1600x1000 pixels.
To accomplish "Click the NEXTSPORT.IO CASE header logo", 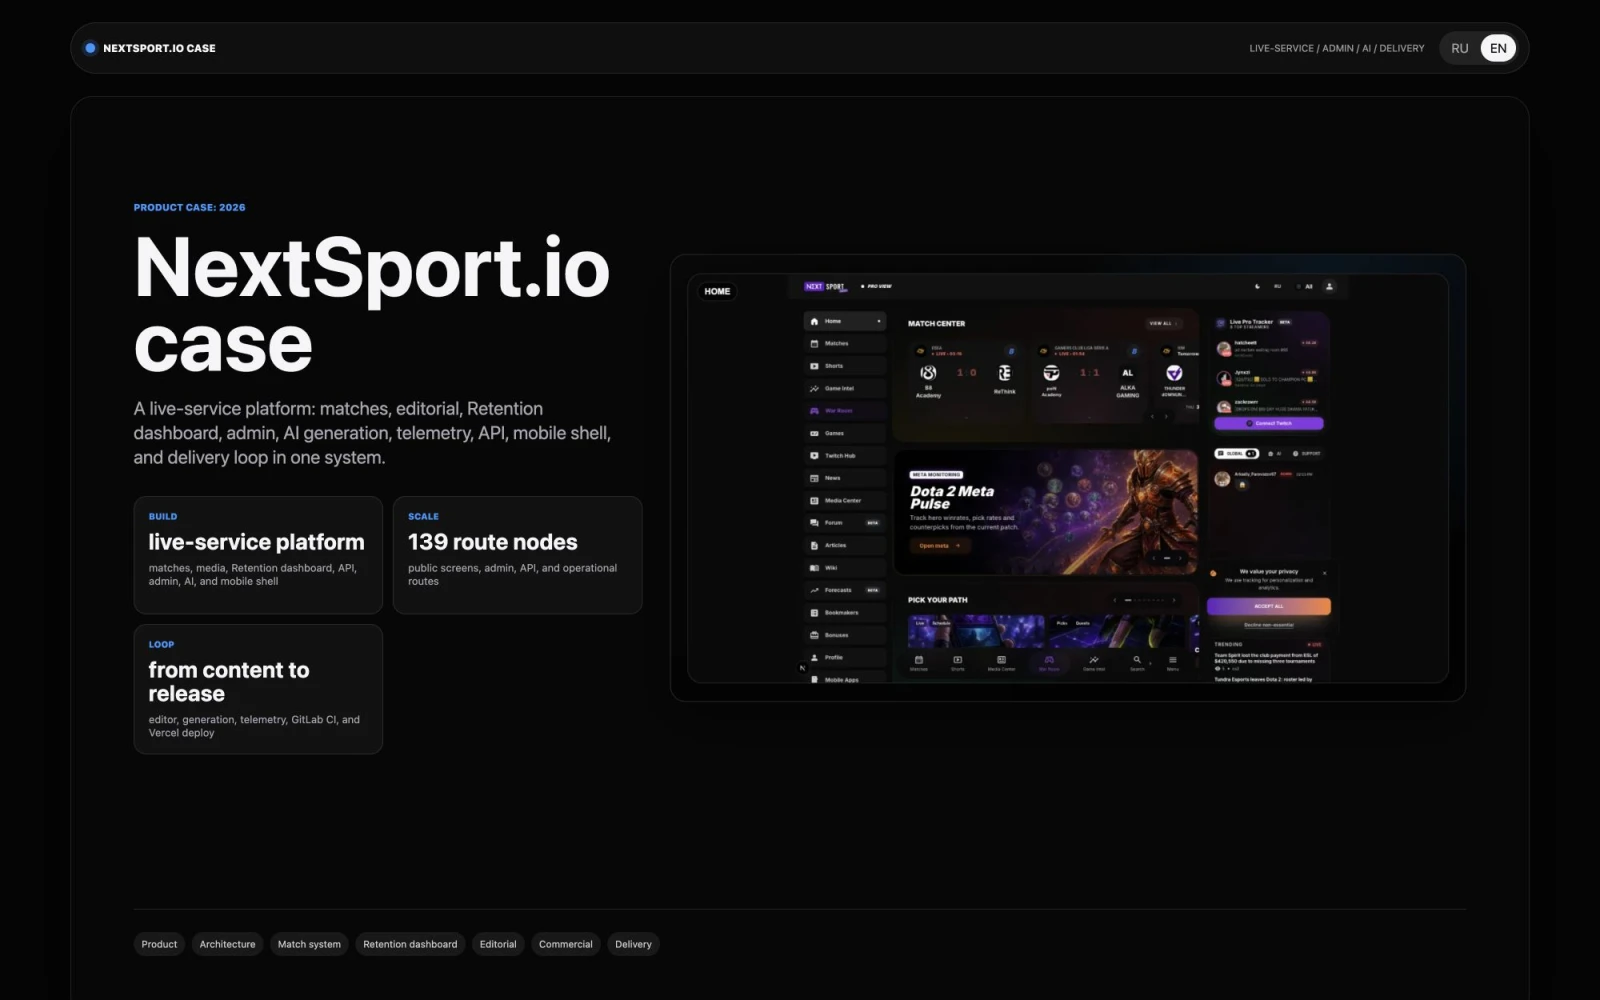I will click(150, 48).
